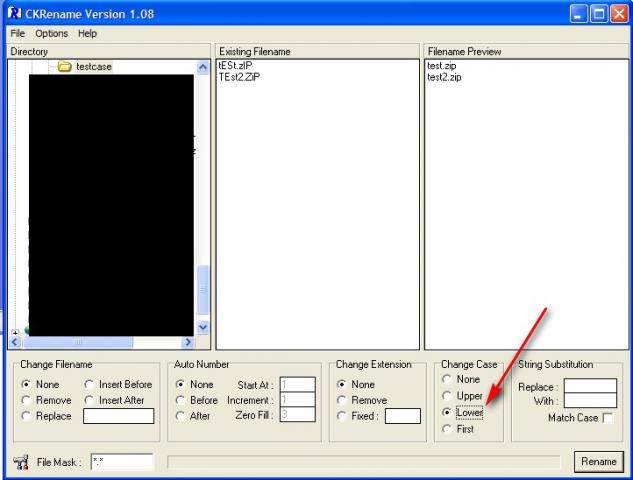Click directory horizontal scrollbar left arrow
This screenshot has width=633, height=480.
pyautogui.click(x=15, y=342)
